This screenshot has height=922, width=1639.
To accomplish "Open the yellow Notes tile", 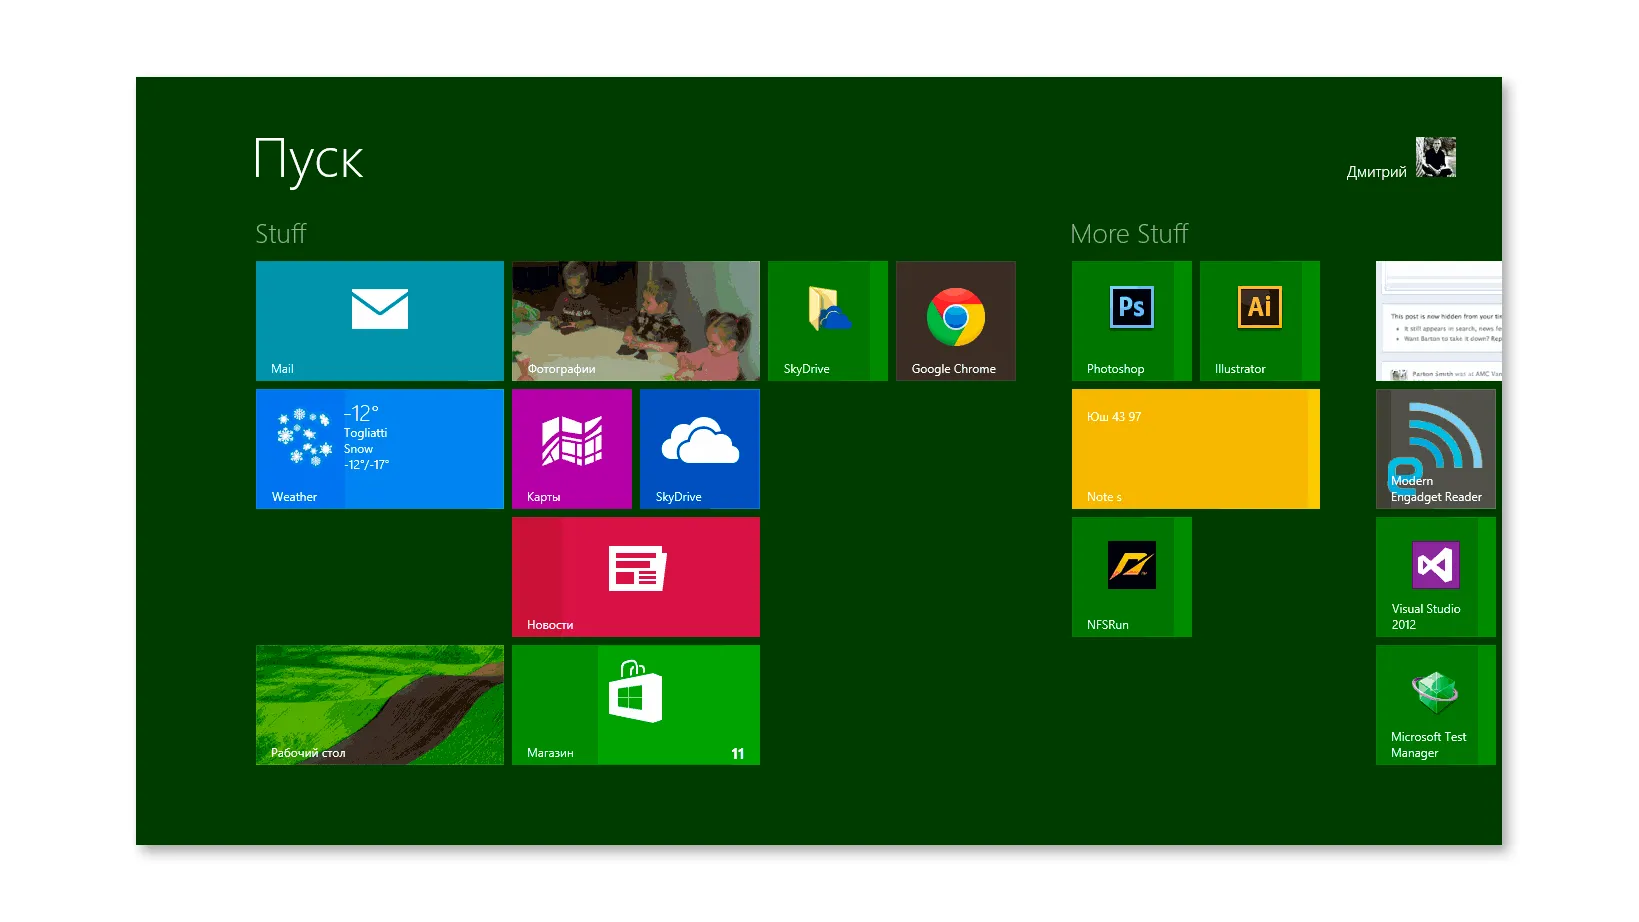I will pyautogui.click(x=1195, y=448).
